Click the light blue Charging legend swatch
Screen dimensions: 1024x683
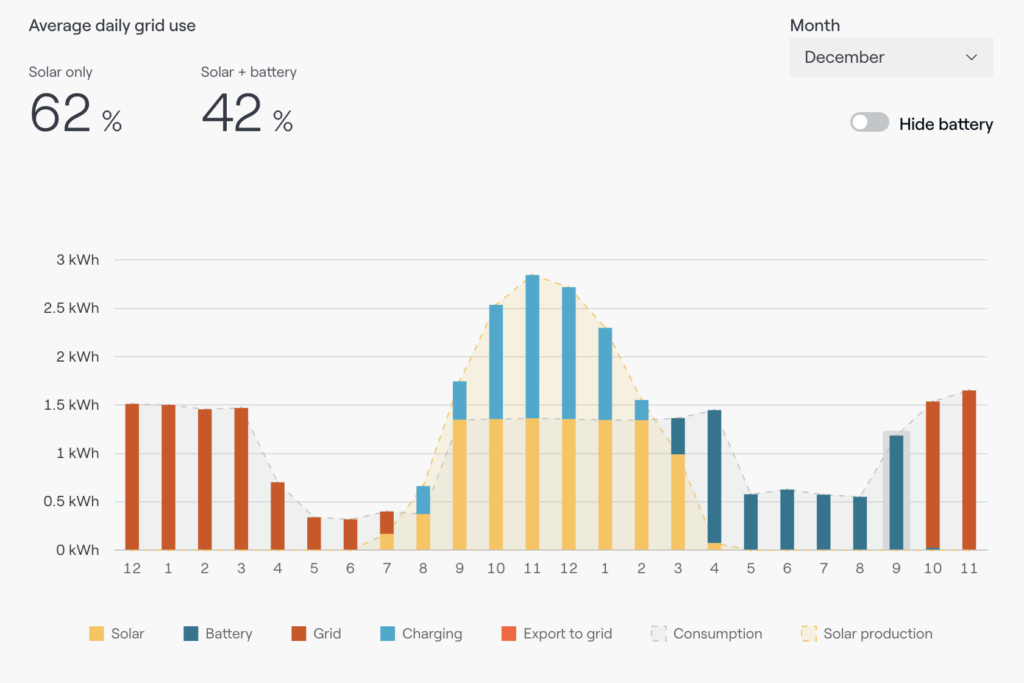coord(387,634)
